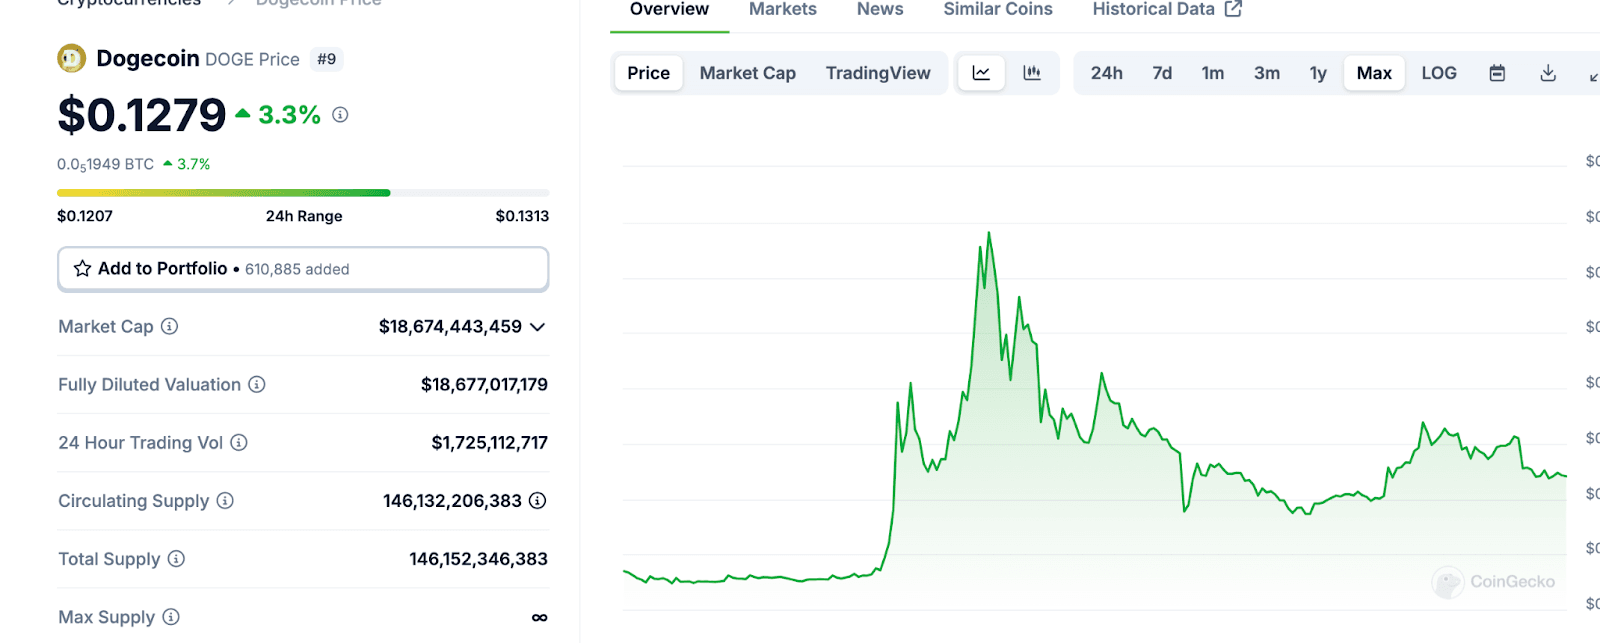
Task: Click the download chart data icon
Action: point(1548,73)
